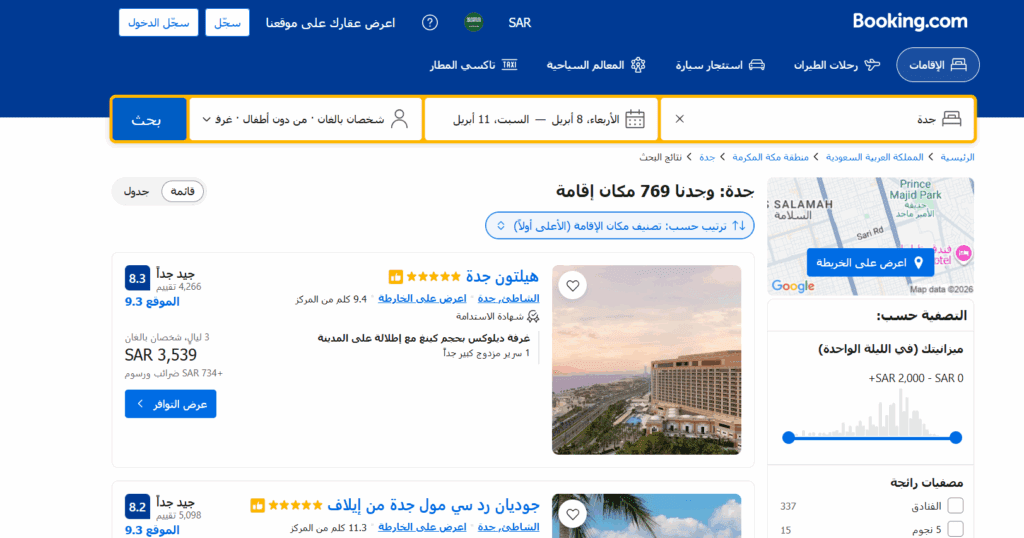The image size is (1024, 538).
Task: Expand the guests and rooms dropdown
Action: point(306,119)
